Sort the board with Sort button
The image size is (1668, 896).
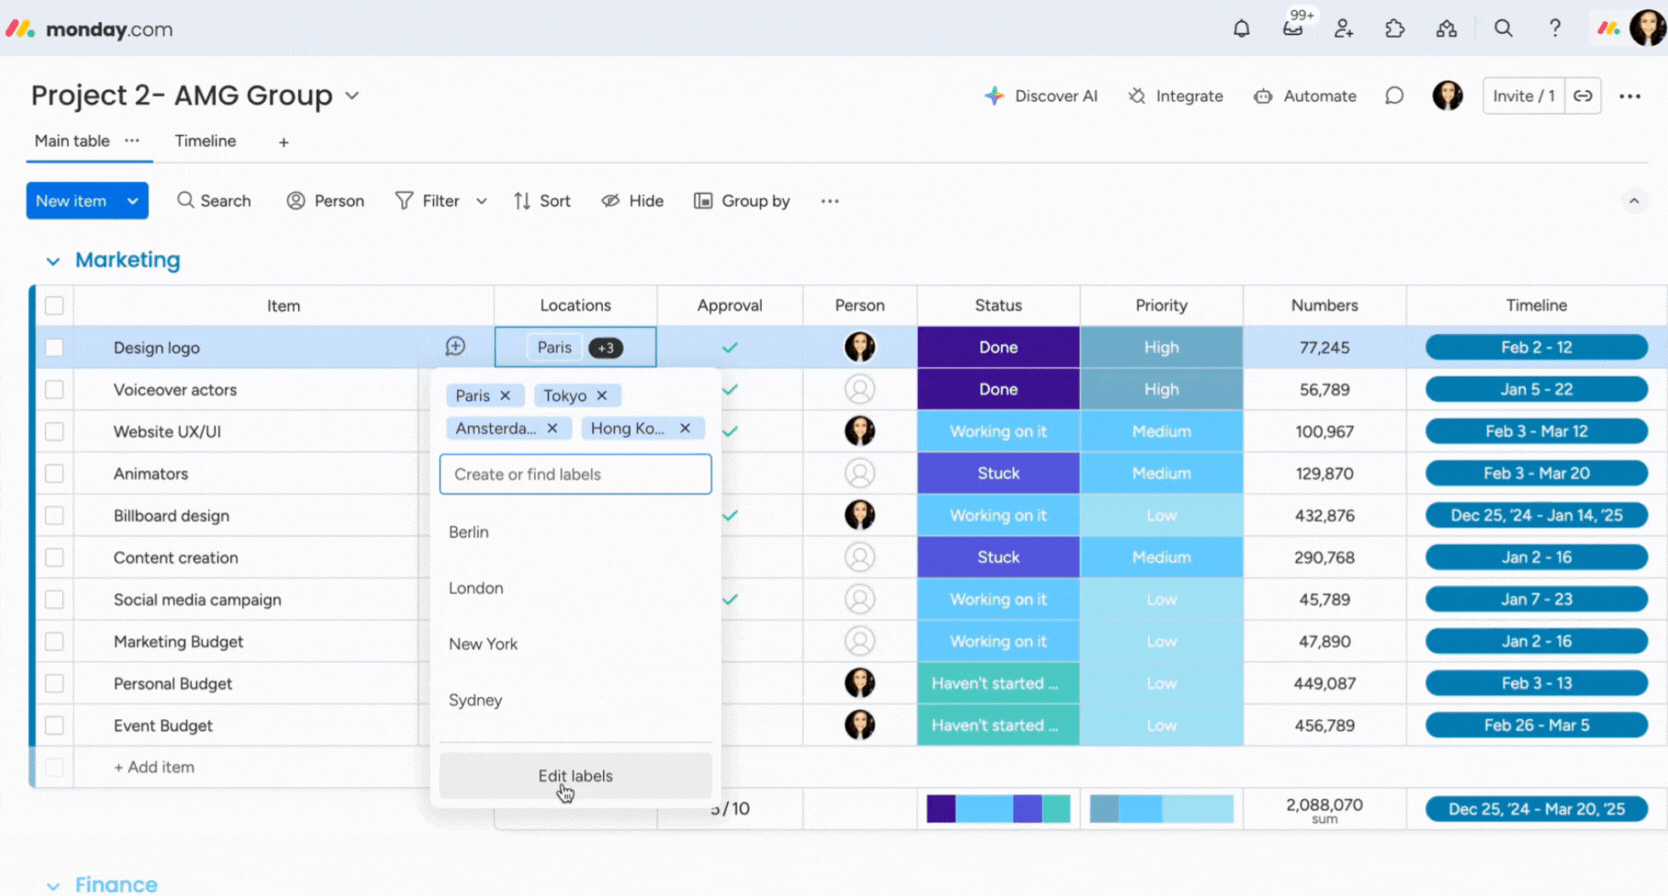[x=542, y=201]
